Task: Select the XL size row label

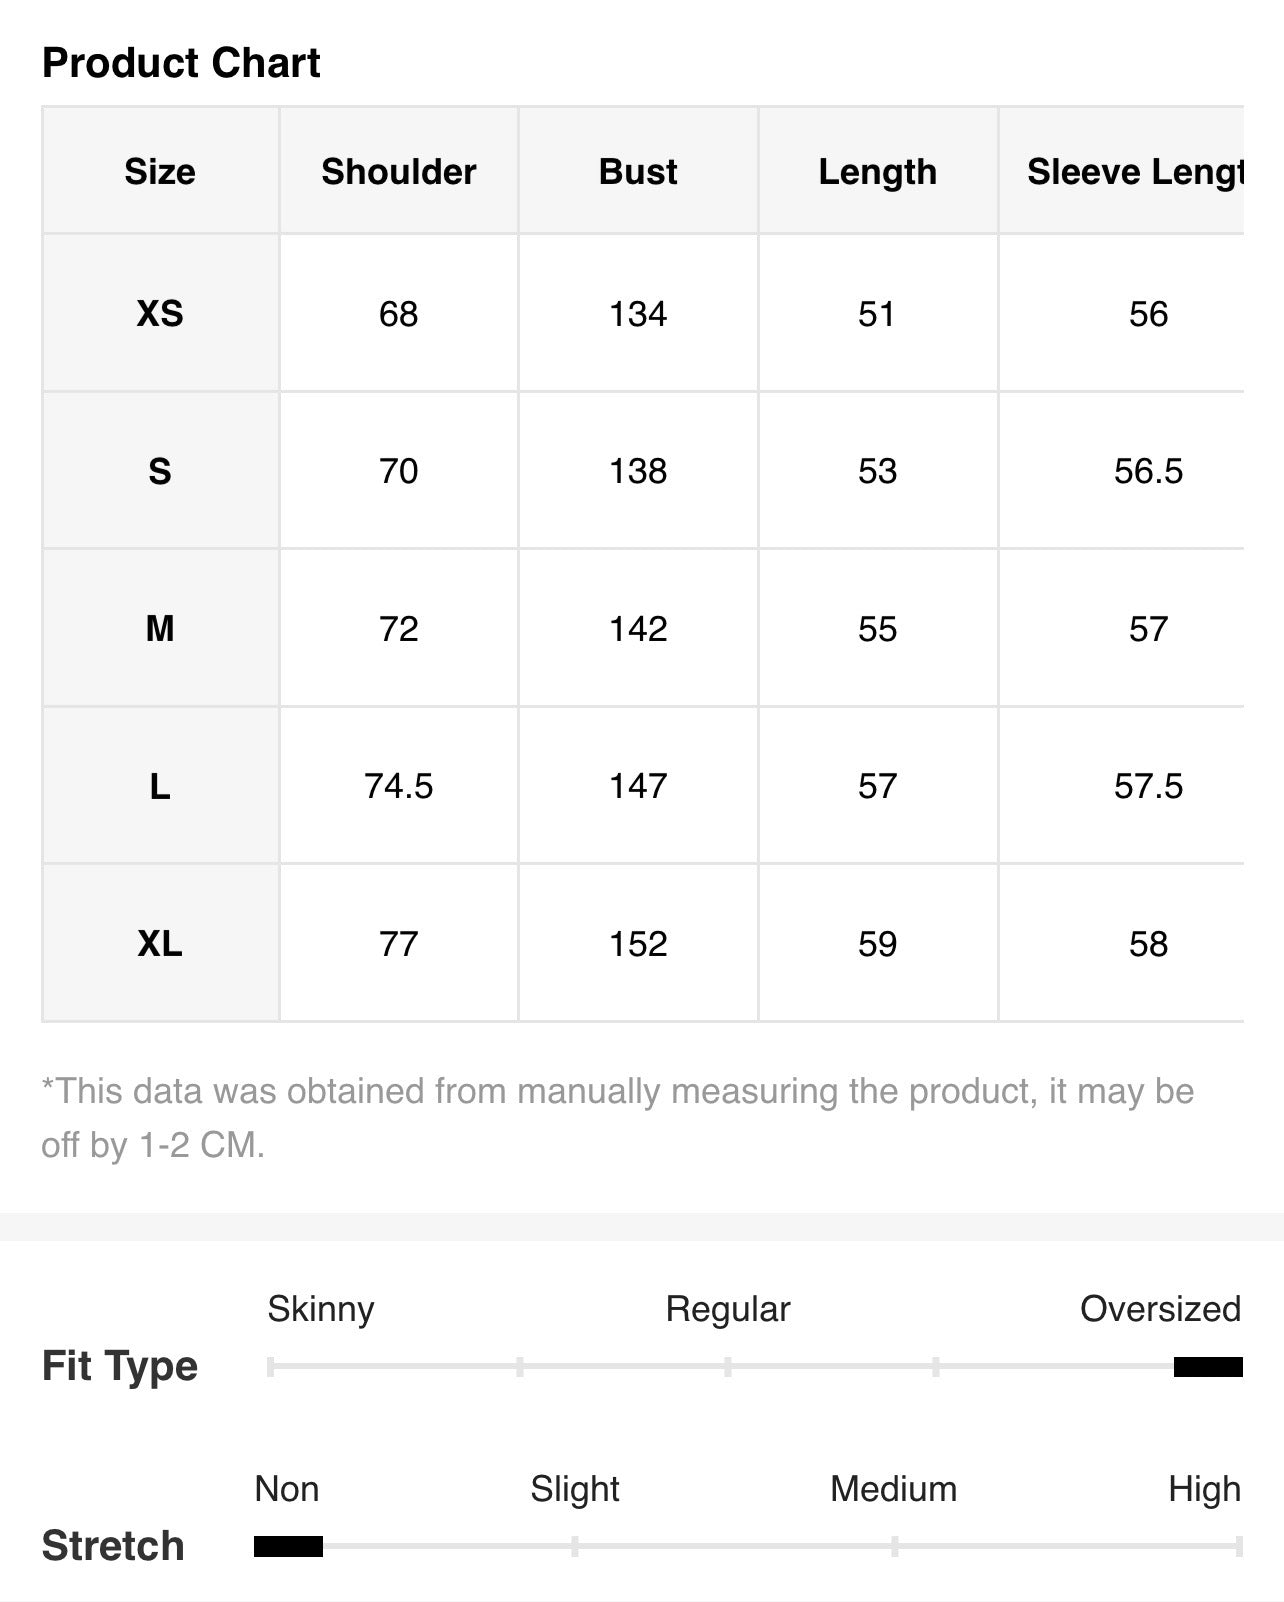Action: point(160,943)
